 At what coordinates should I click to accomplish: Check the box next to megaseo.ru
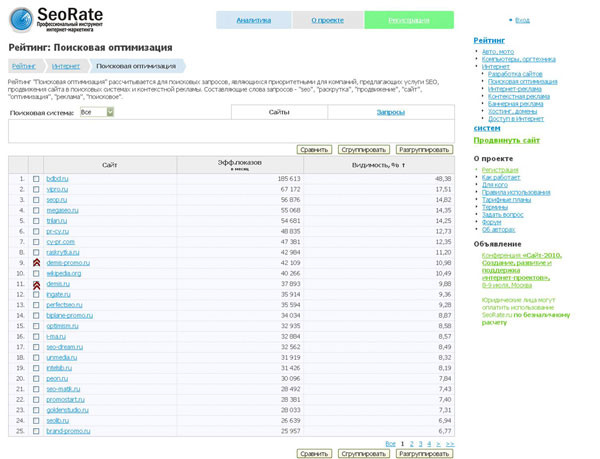(36, 210)
